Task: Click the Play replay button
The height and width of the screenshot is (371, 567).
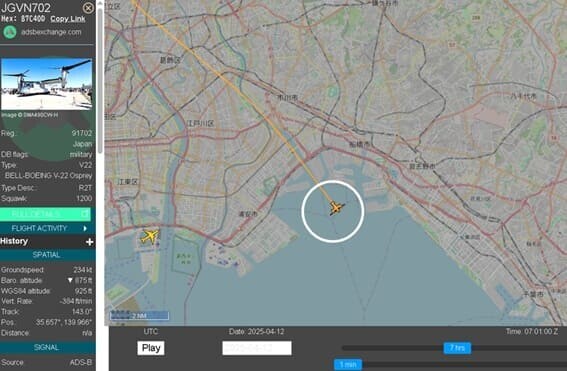Action: pos(151,348)
